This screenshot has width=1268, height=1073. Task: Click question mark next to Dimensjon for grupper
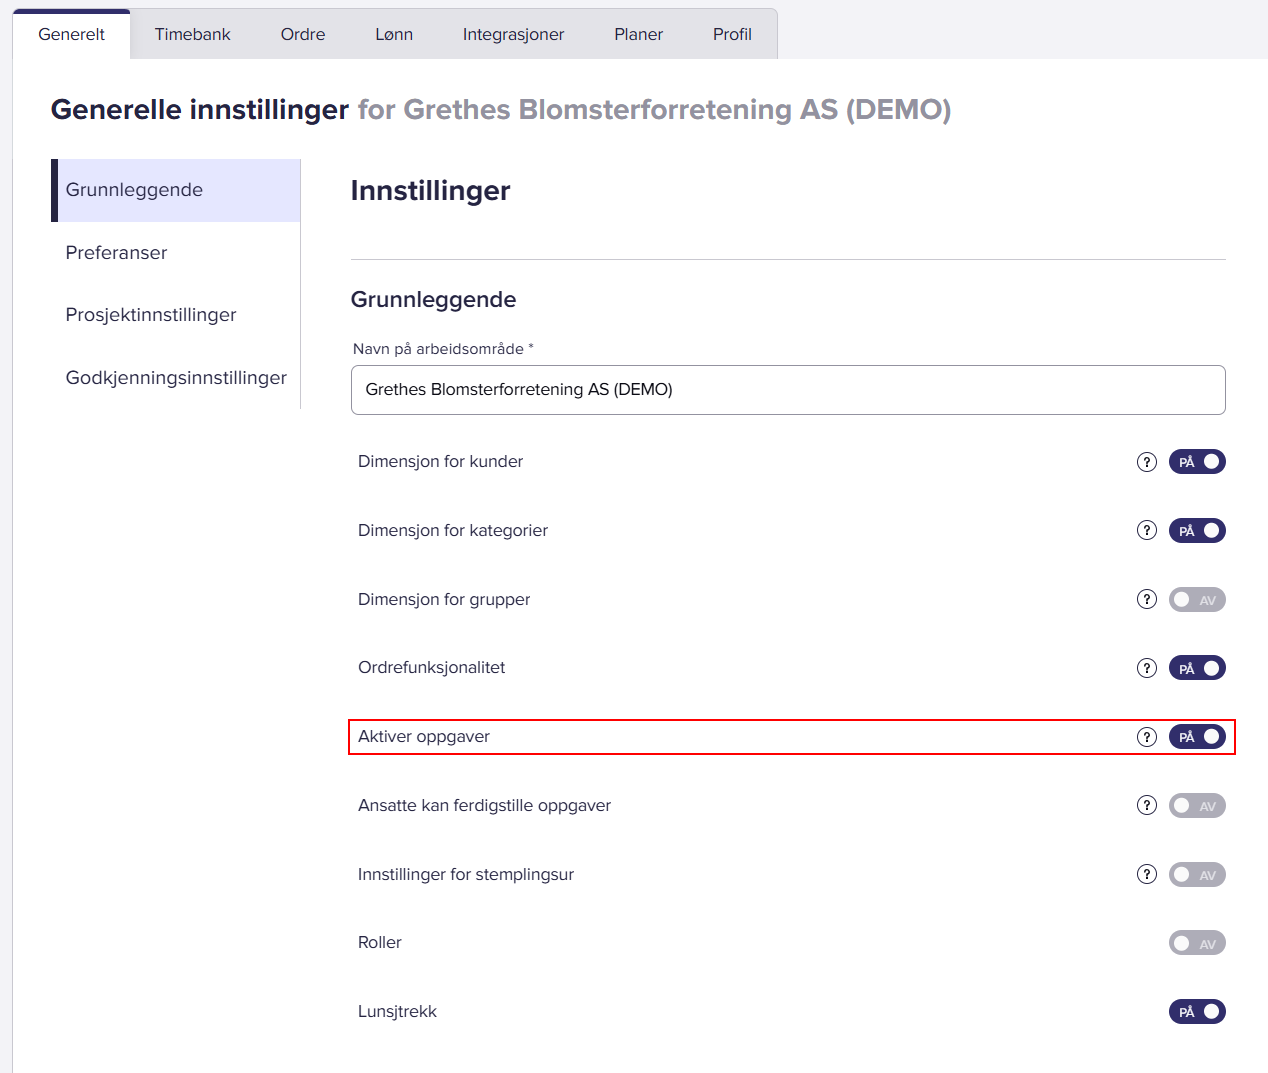coord(1147,599)
